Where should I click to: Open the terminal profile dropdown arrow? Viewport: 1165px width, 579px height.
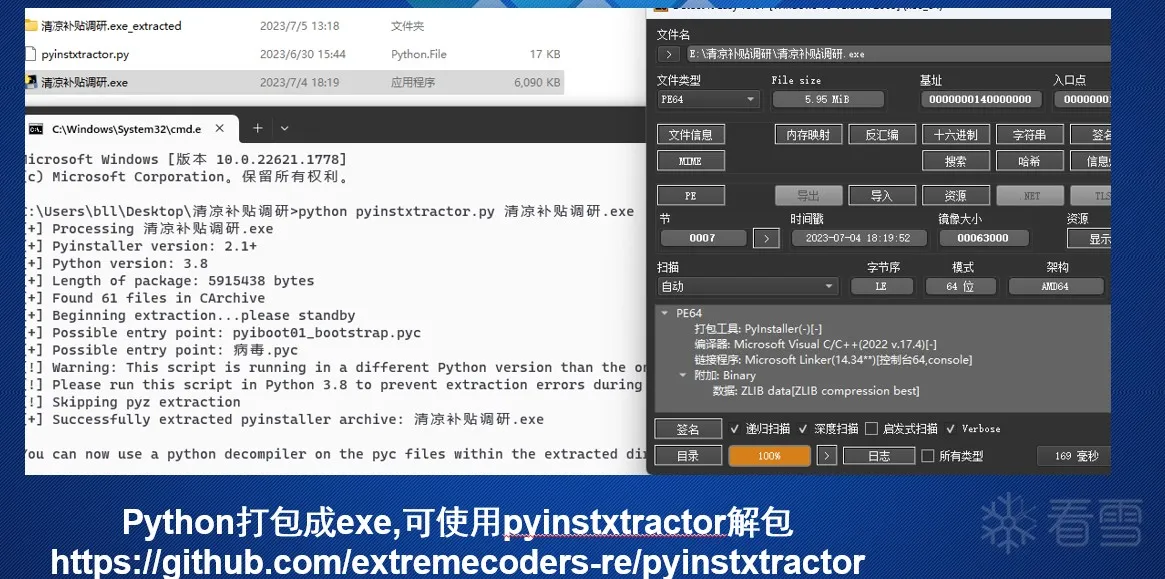tap(284, 129)
